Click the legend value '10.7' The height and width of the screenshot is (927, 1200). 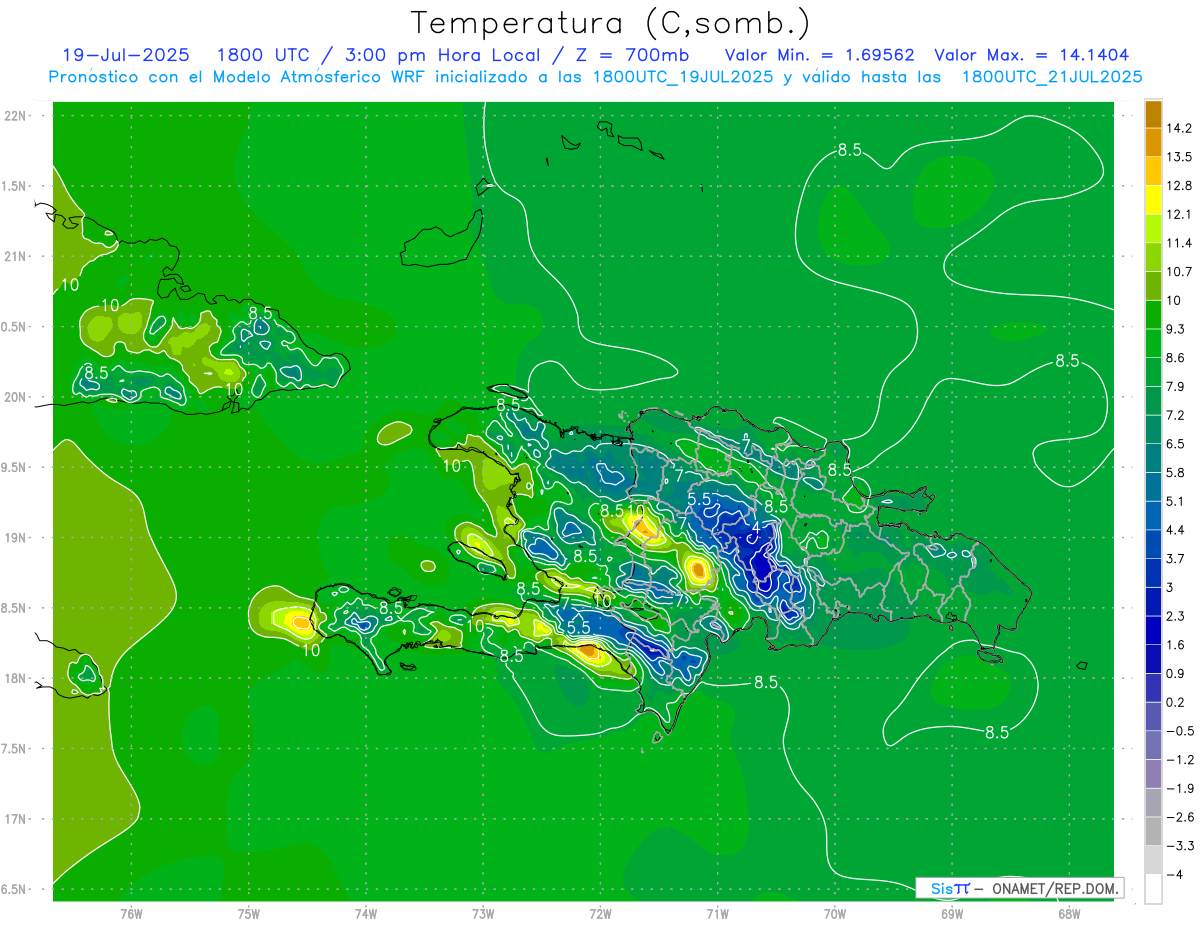pos(1179,272)
